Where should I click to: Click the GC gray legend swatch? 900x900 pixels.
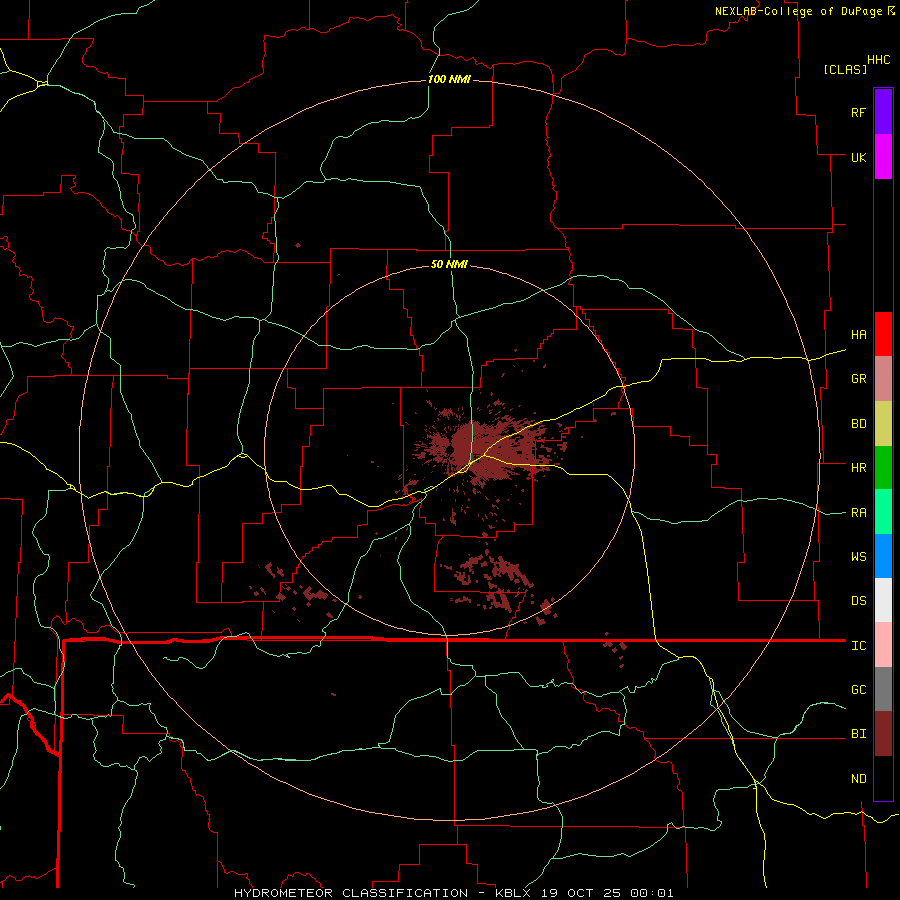[x=883, y=689]
